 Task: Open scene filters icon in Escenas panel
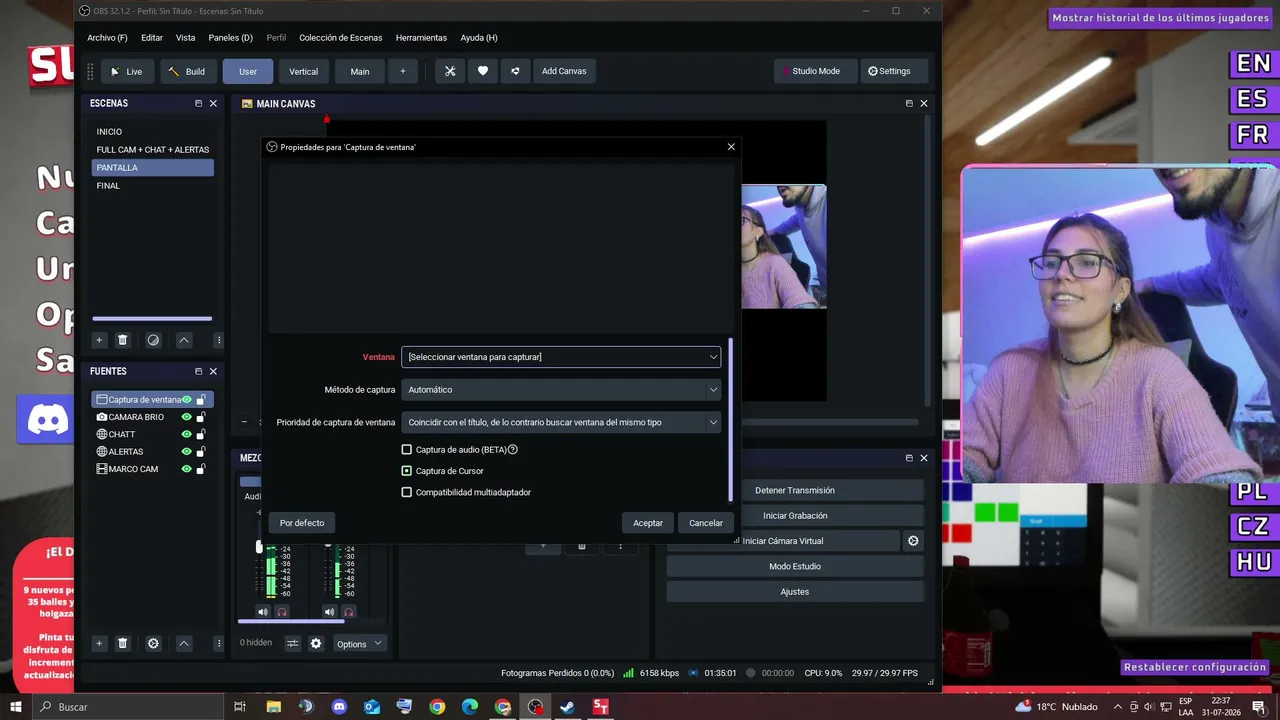coord(153,340)
